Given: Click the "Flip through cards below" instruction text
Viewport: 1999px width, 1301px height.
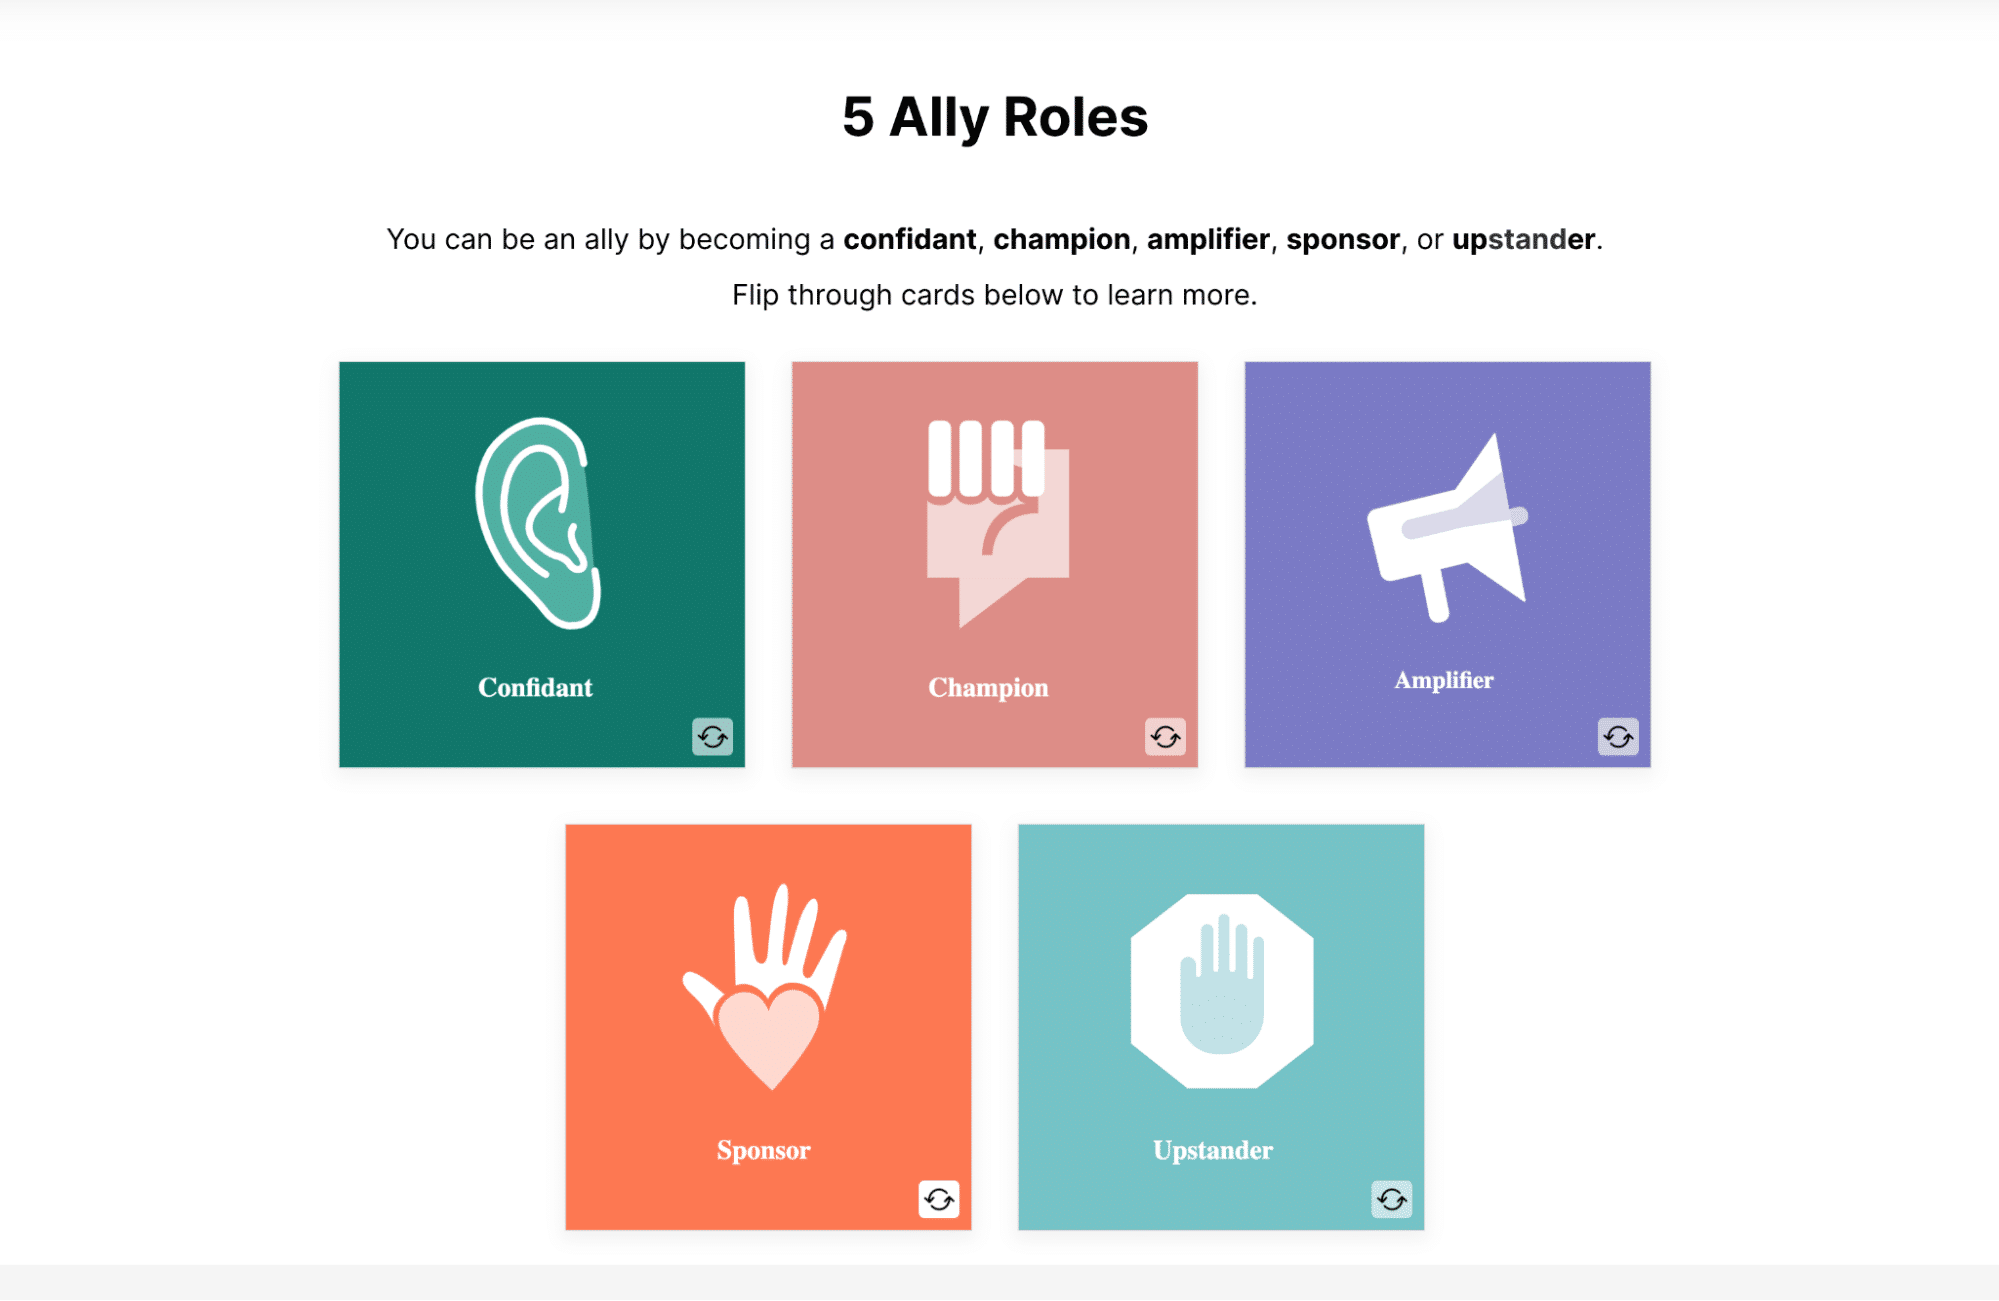Looking at the screenshot, I should coord(994,296).
